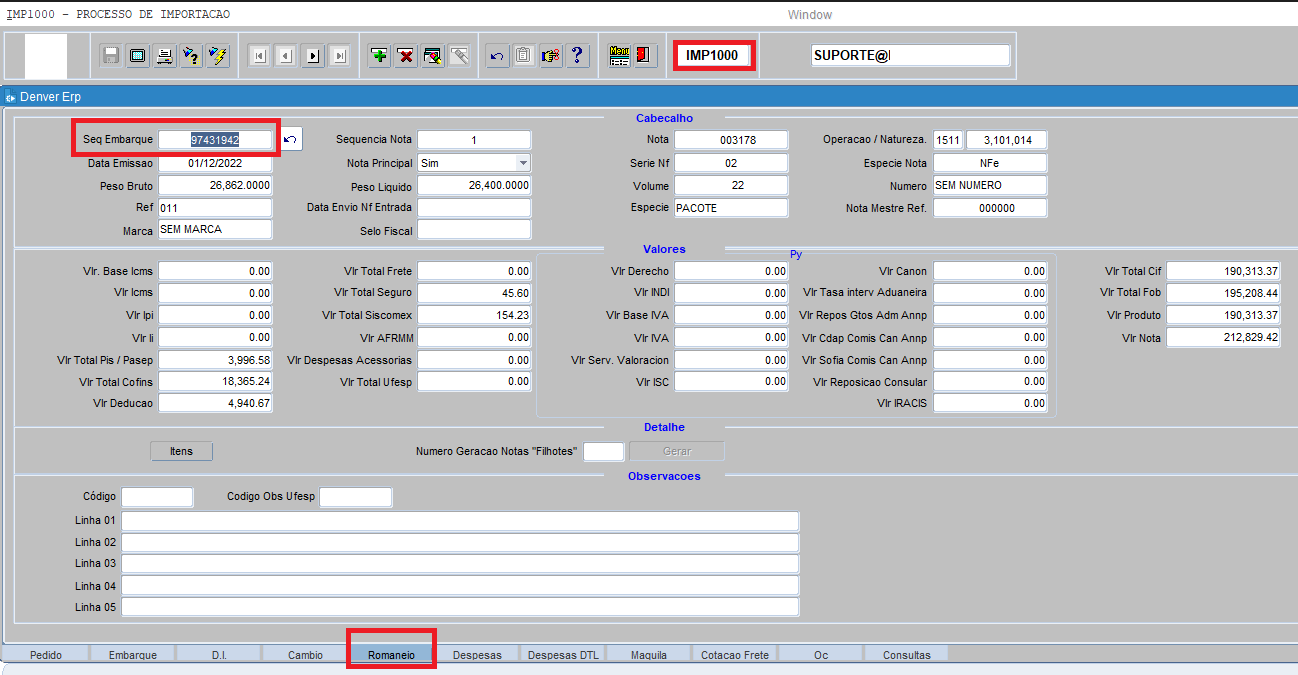Switch to the Cambio tab
Viewport: 1298px width, 675px height.
point(305,655)
